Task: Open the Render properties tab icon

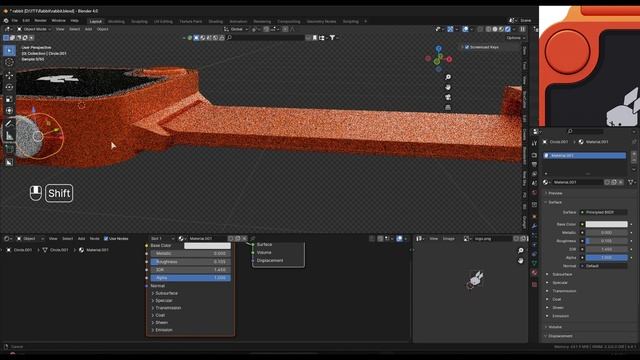Action: (x=534, y=155)
